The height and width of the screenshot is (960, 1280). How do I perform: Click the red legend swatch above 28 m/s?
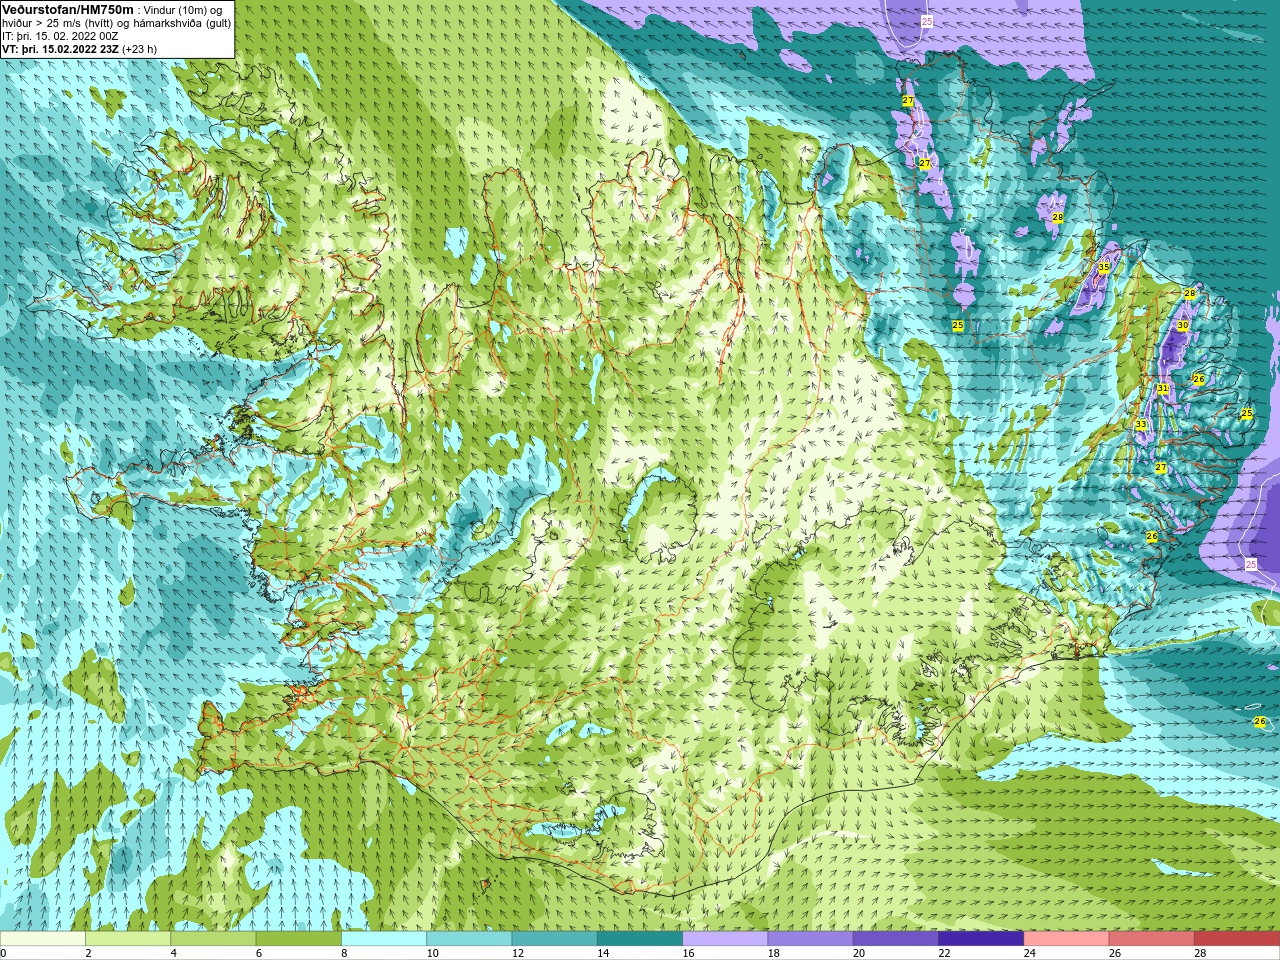coord(1237,939)
